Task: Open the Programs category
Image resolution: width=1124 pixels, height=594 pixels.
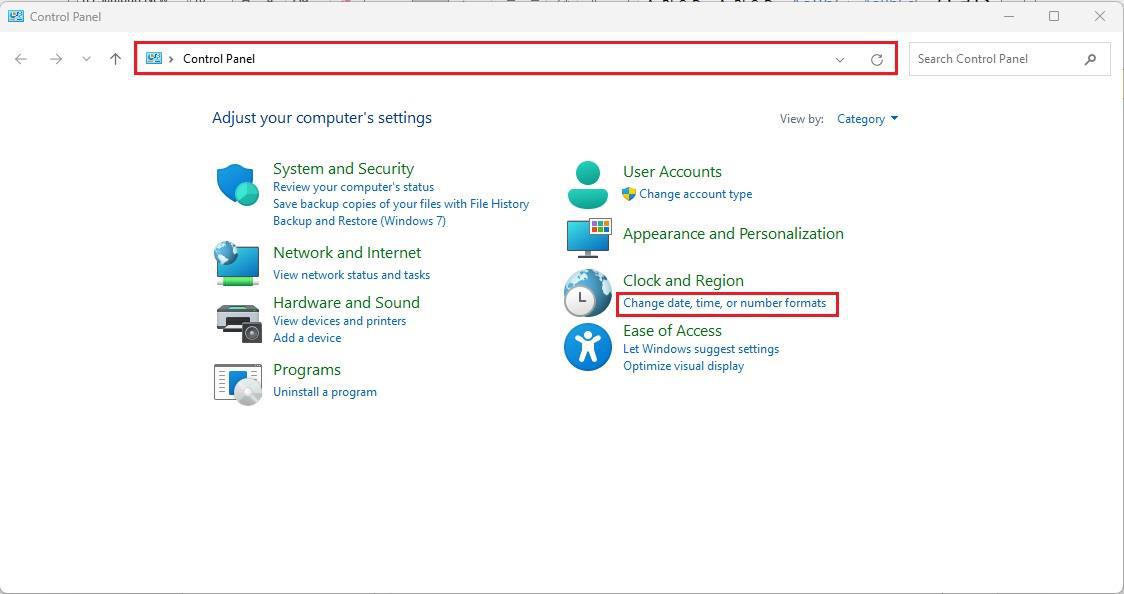Action: coord(307,370)
